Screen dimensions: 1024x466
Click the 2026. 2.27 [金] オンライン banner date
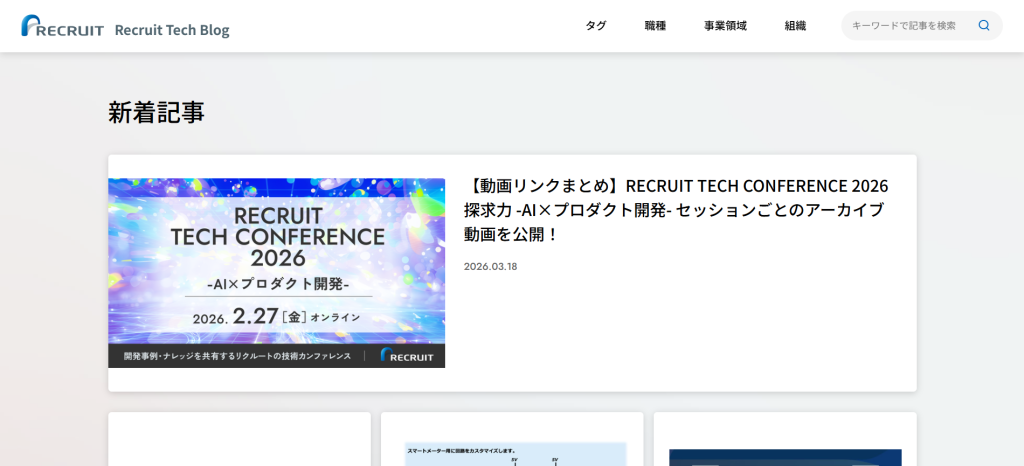277,317
